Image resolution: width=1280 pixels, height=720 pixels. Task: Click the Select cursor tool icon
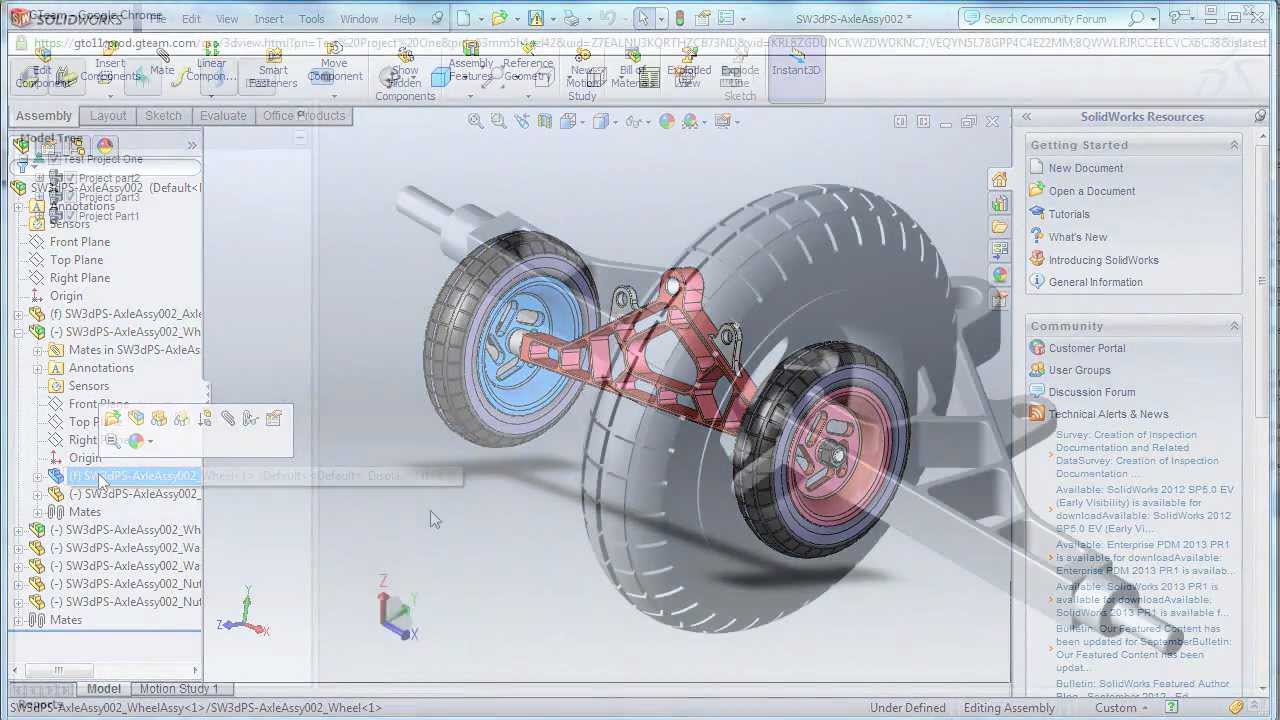[x=643, y=18]
